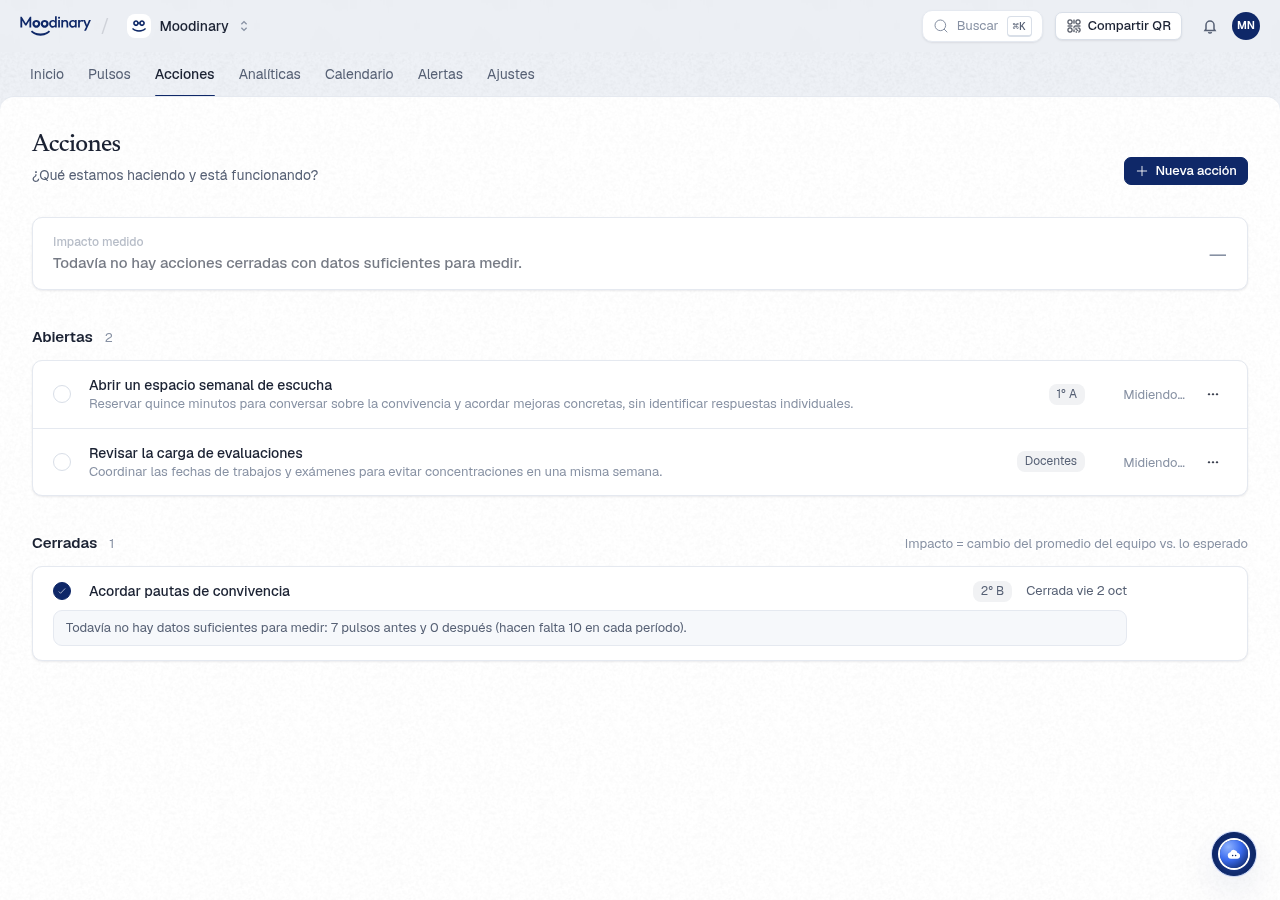Click the 'Acordar pautas de convivencia' title
The height and width of the screenshot is (900, 1280).
(189, 591)
